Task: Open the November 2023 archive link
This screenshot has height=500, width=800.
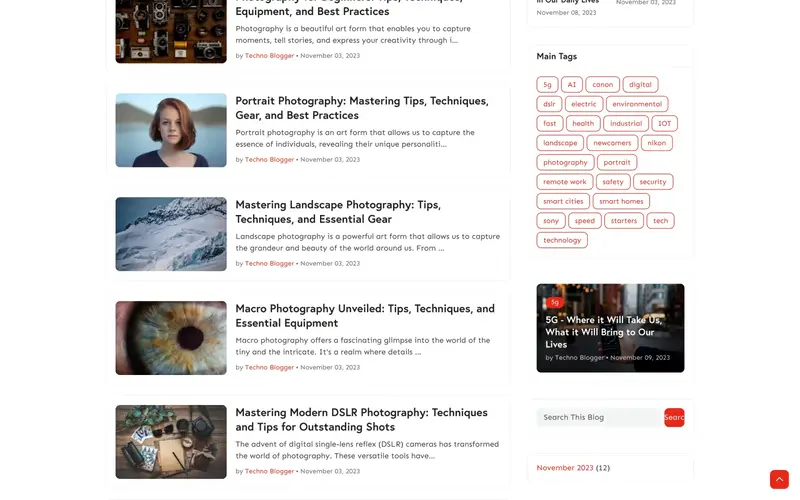Action: pos(565,468)
